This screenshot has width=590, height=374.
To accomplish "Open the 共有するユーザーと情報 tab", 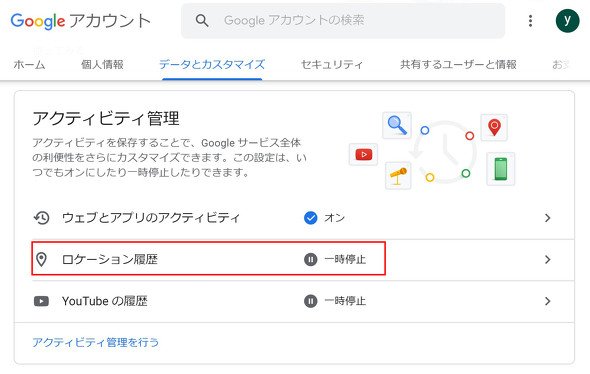I will point(458,65).
